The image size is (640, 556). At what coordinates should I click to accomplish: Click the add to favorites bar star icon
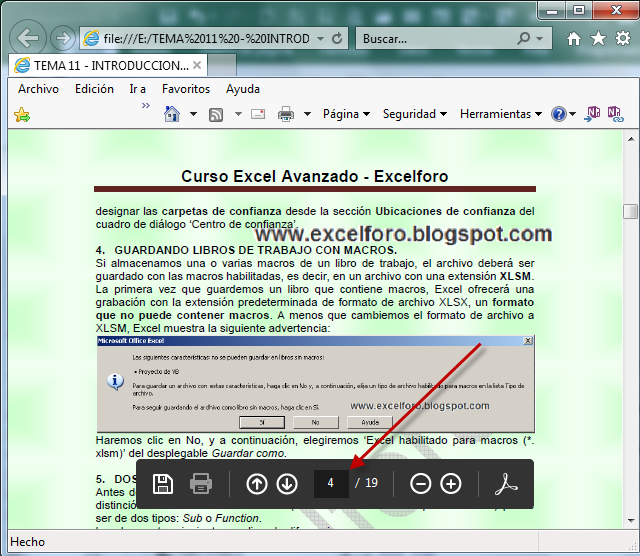click(x=22, y=115)
